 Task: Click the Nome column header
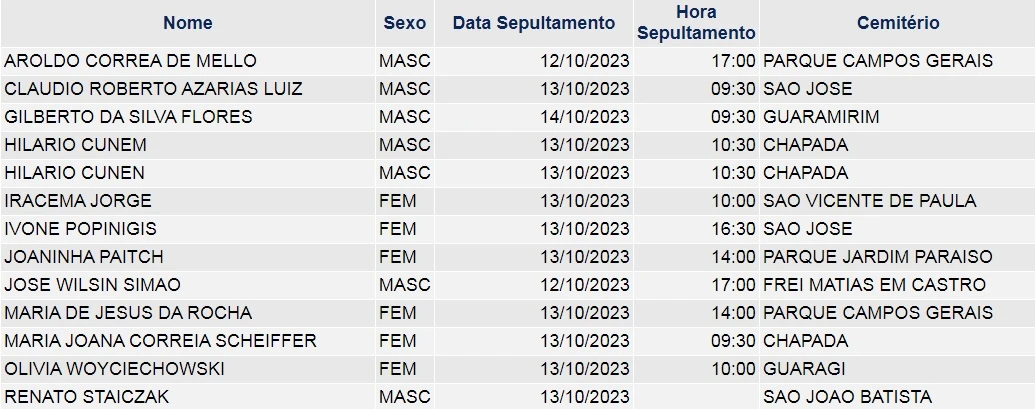tap(188, 23)
